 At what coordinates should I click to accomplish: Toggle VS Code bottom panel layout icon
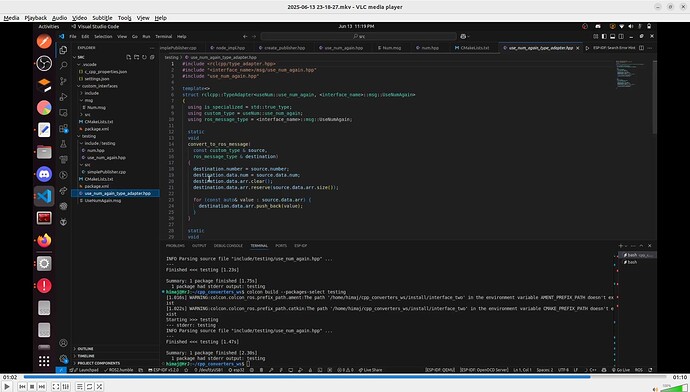coord(613,37)
